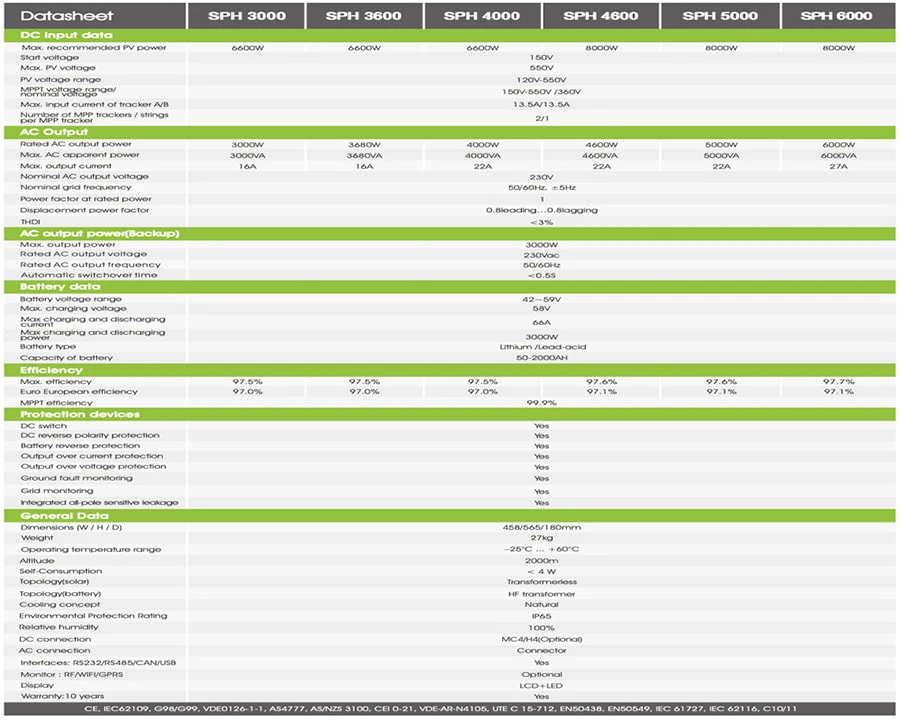This screenshot has width=900, height=720.
Task: Select the "27kg" weight value
Action: 541,538
